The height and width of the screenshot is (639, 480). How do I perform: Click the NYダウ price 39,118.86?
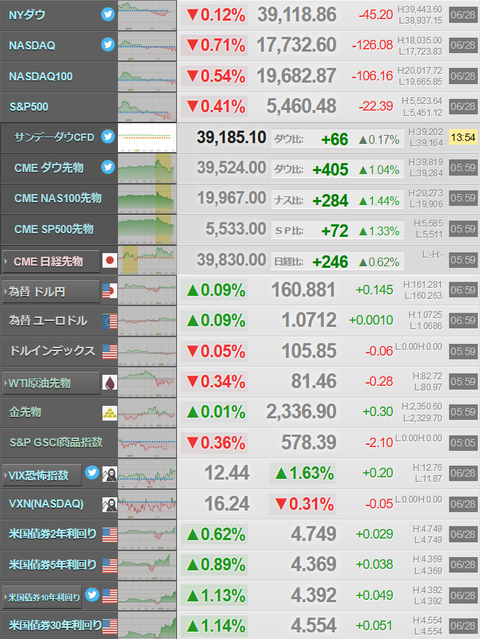(297, 15)
